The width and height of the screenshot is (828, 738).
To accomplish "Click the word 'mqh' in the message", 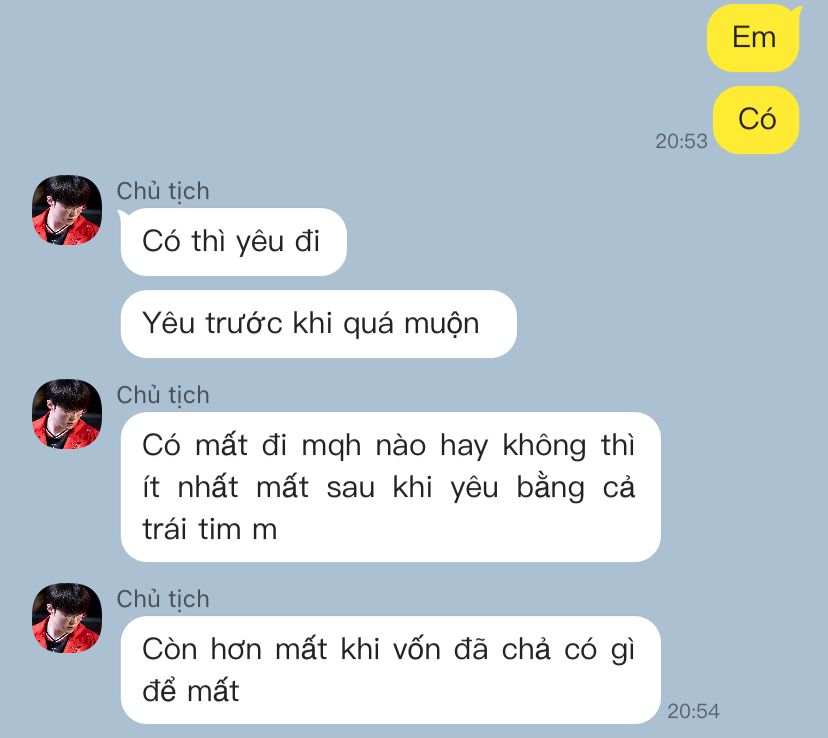I will click(x=331, y=447).
